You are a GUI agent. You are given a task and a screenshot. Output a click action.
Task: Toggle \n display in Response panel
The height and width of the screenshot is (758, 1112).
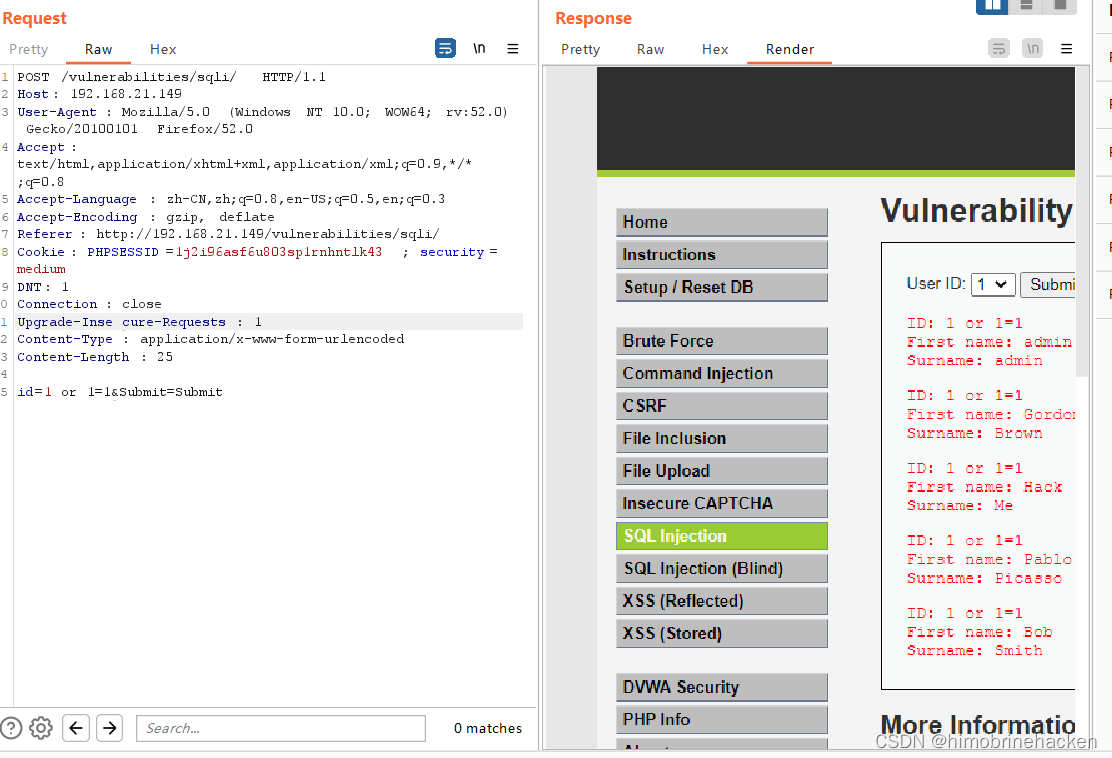(x=1033, y=48)
